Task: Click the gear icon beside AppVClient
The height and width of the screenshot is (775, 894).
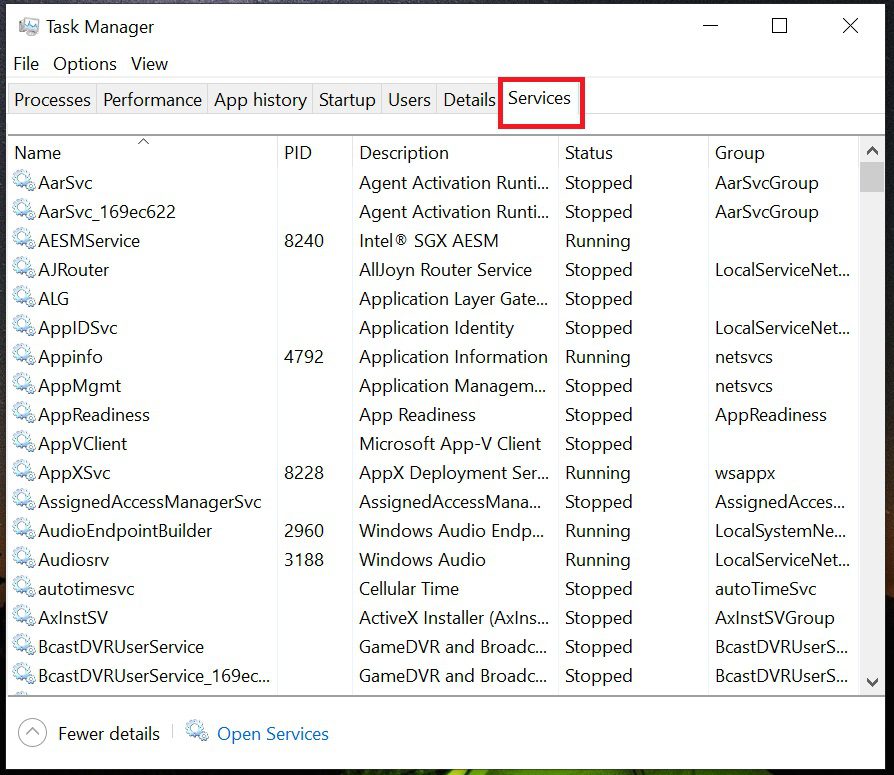Action: (24, 443)
